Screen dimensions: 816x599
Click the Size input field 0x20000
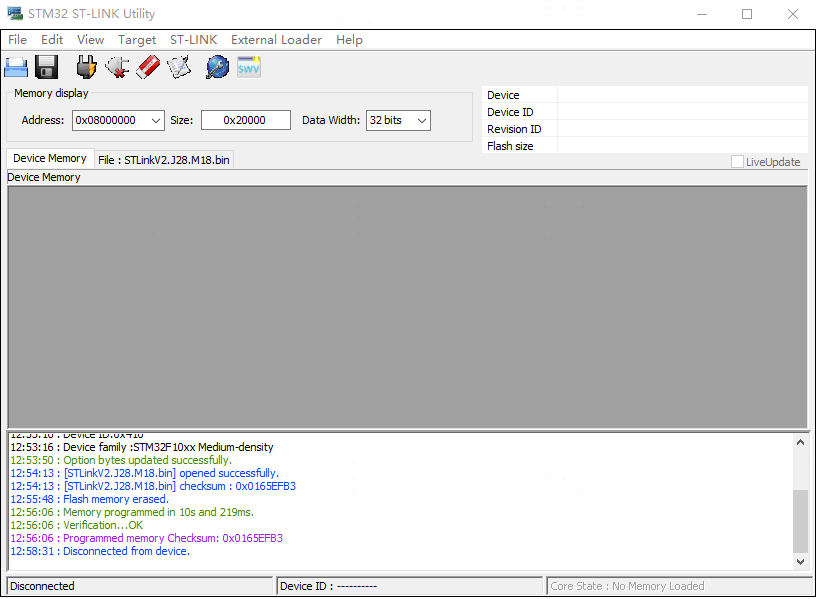[x=246, y=120]
